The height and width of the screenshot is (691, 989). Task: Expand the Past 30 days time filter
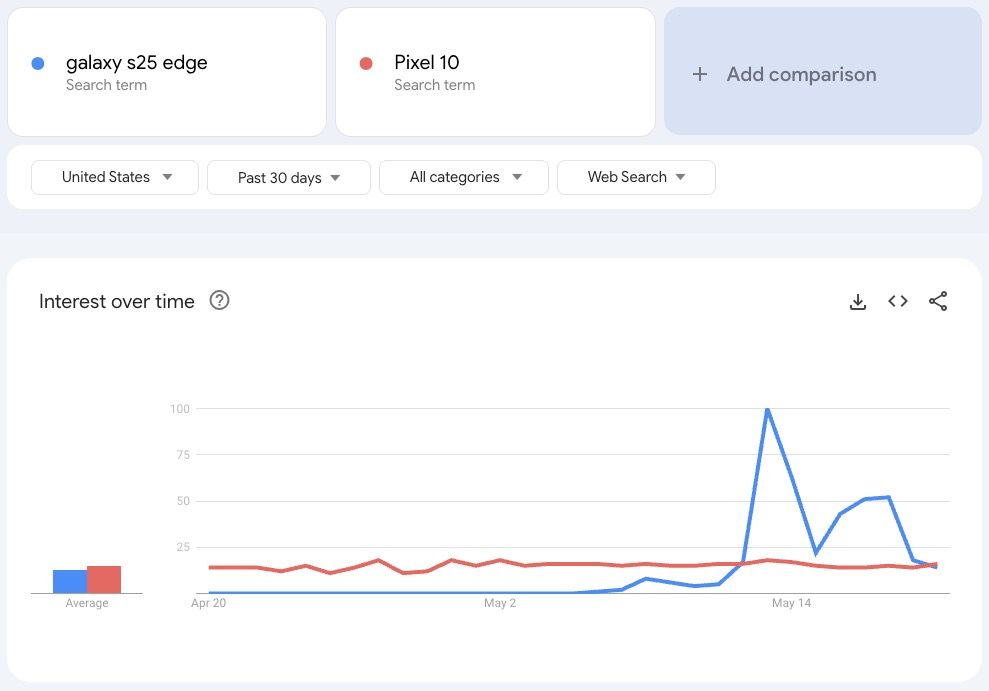(x=288, y=178)
